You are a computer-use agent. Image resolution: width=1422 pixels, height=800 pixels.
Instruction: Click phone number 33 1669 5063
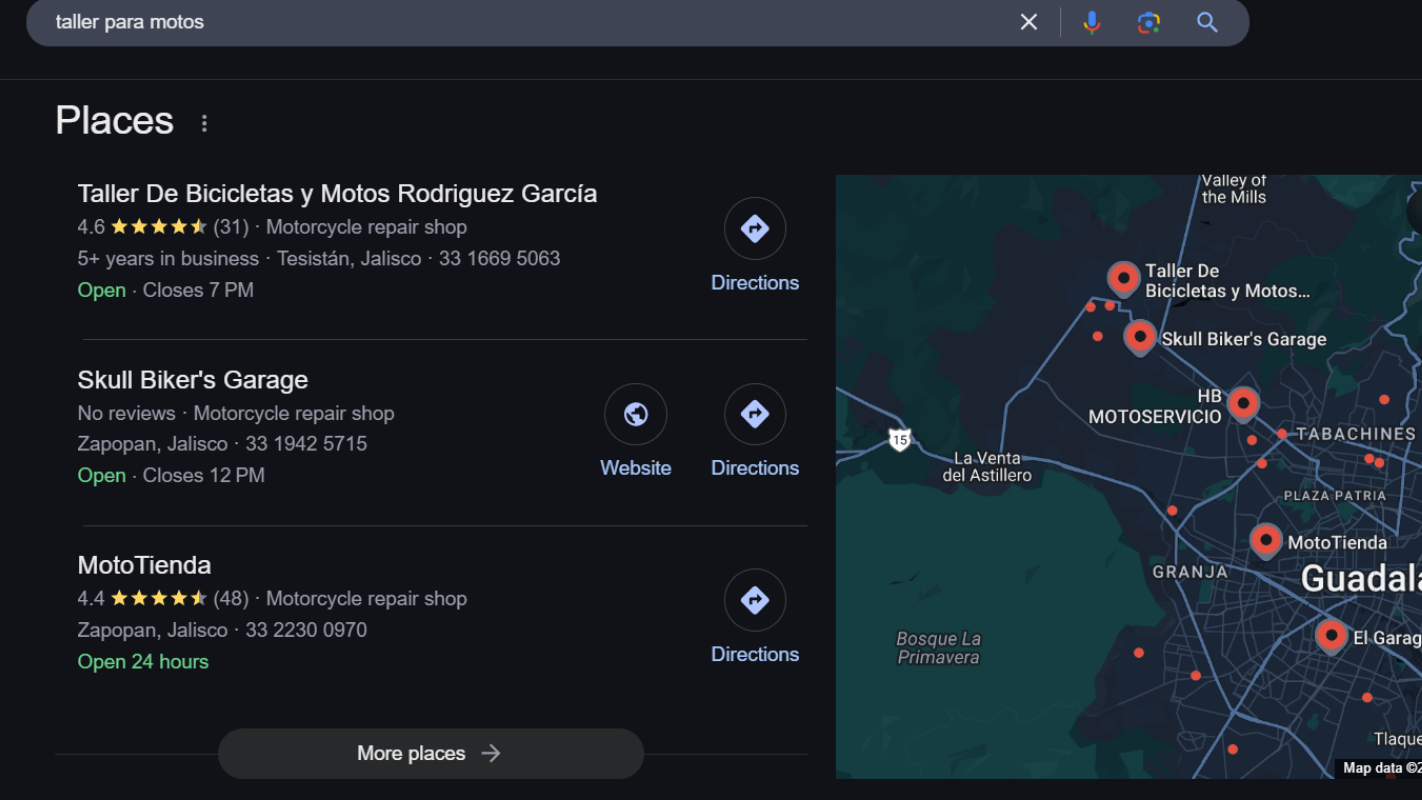click(x=499, y=258)
